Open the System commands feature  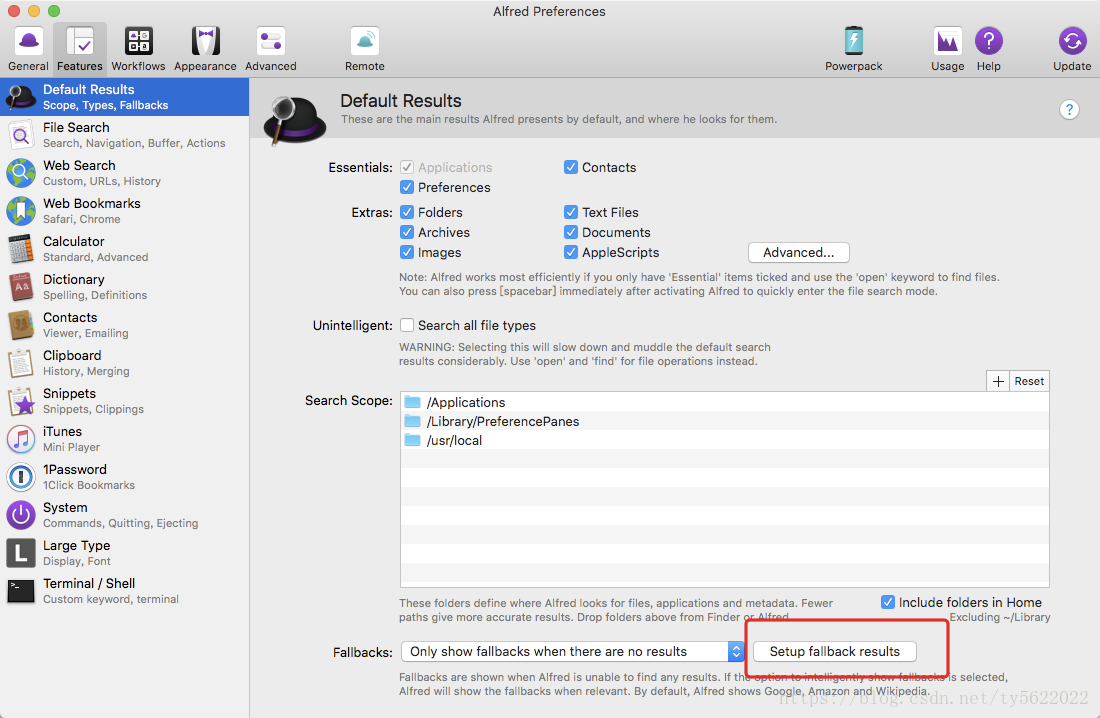click(124, 514)
